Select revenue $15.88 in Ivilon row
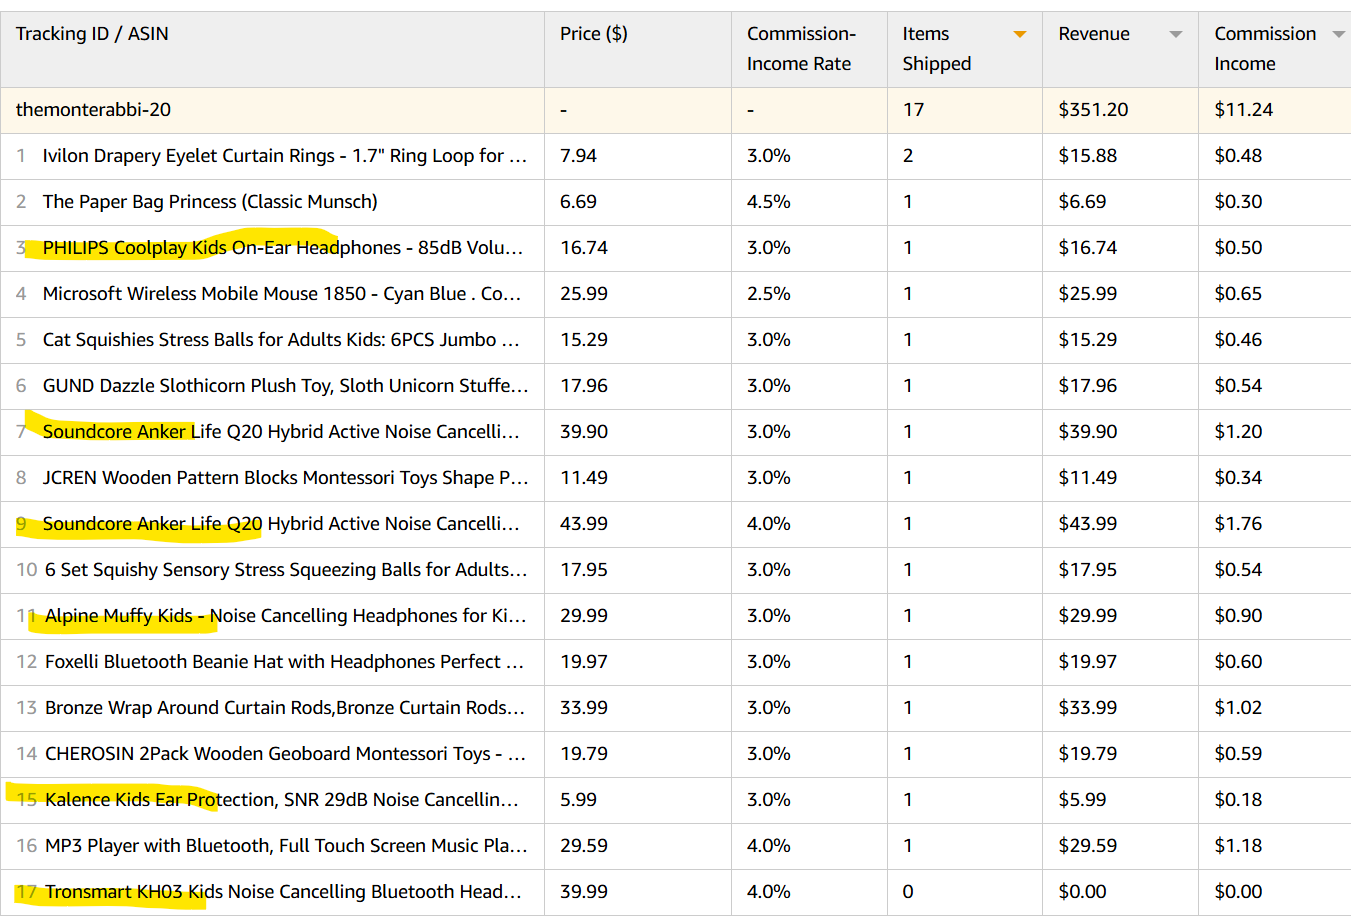Screen dimensions: 1351x919 pyautogui.click(x=1088, y=156)
